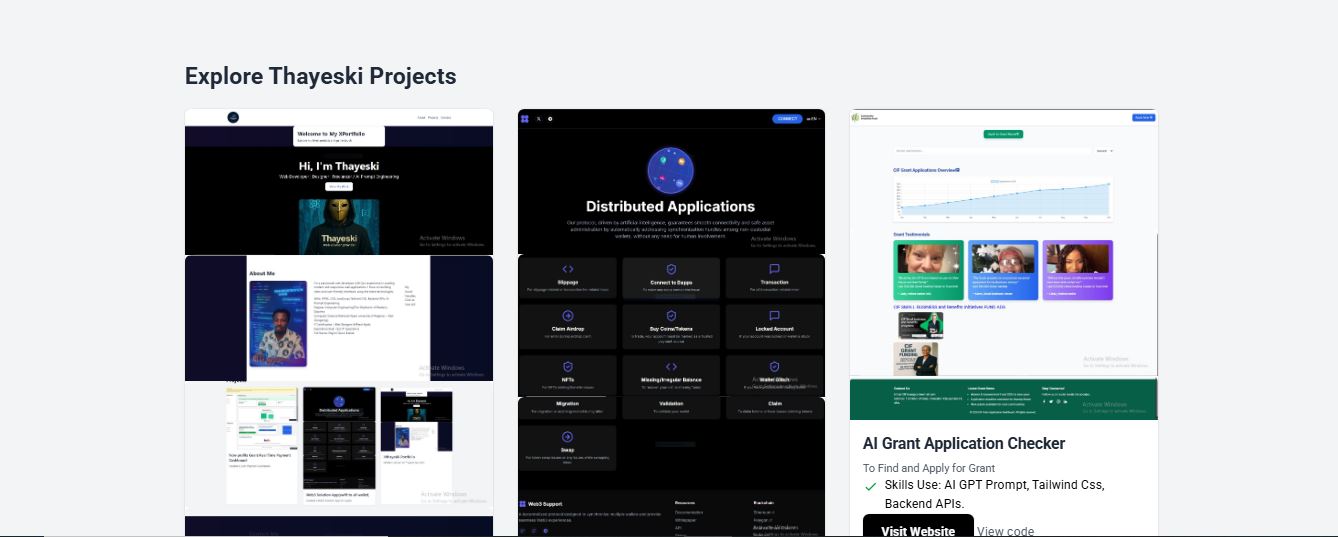This screenshot has height=537, width=1338.
Task: Open the Visit Website button
Action: click(918, 526)
